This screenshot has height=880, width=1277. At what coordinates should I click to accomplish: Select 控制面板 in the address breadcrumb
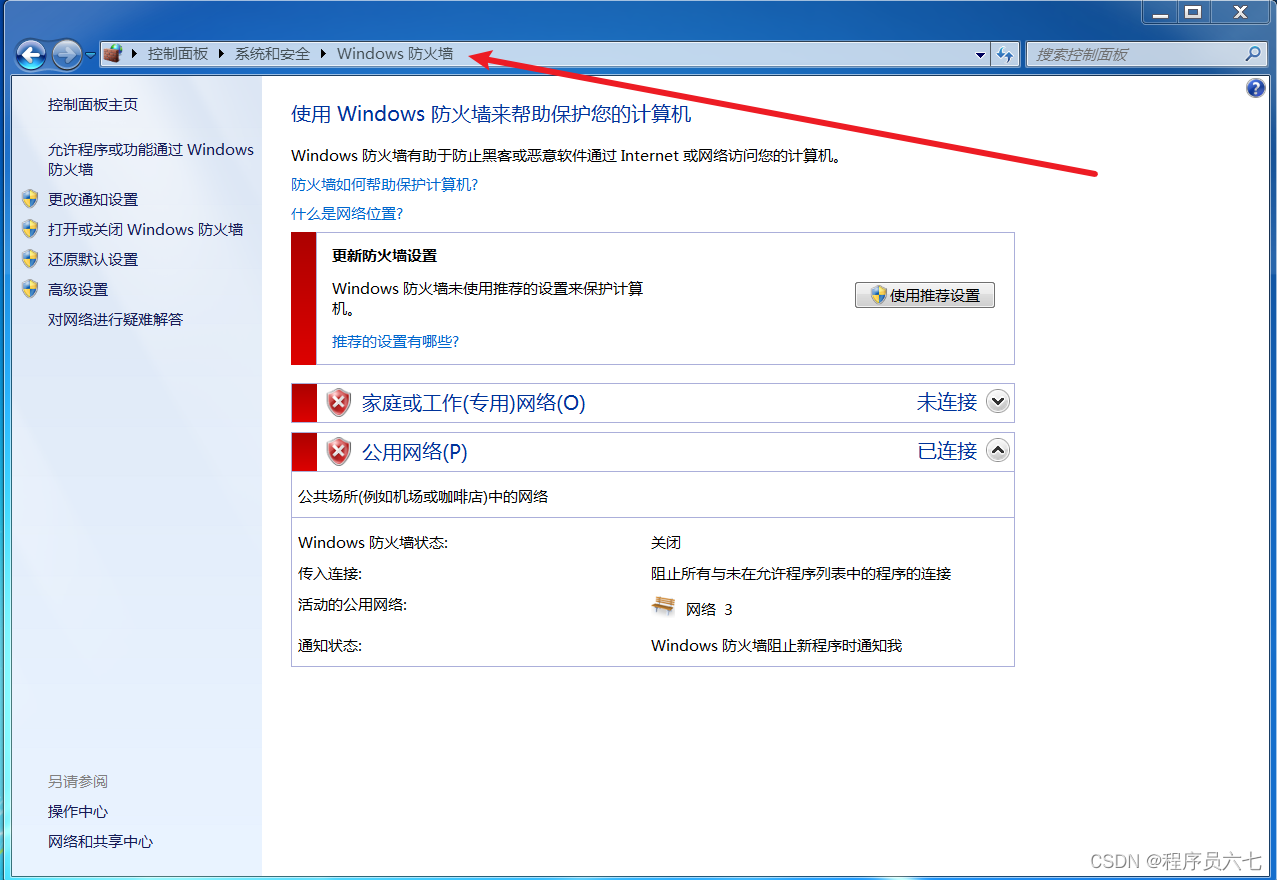pos(178,54)
